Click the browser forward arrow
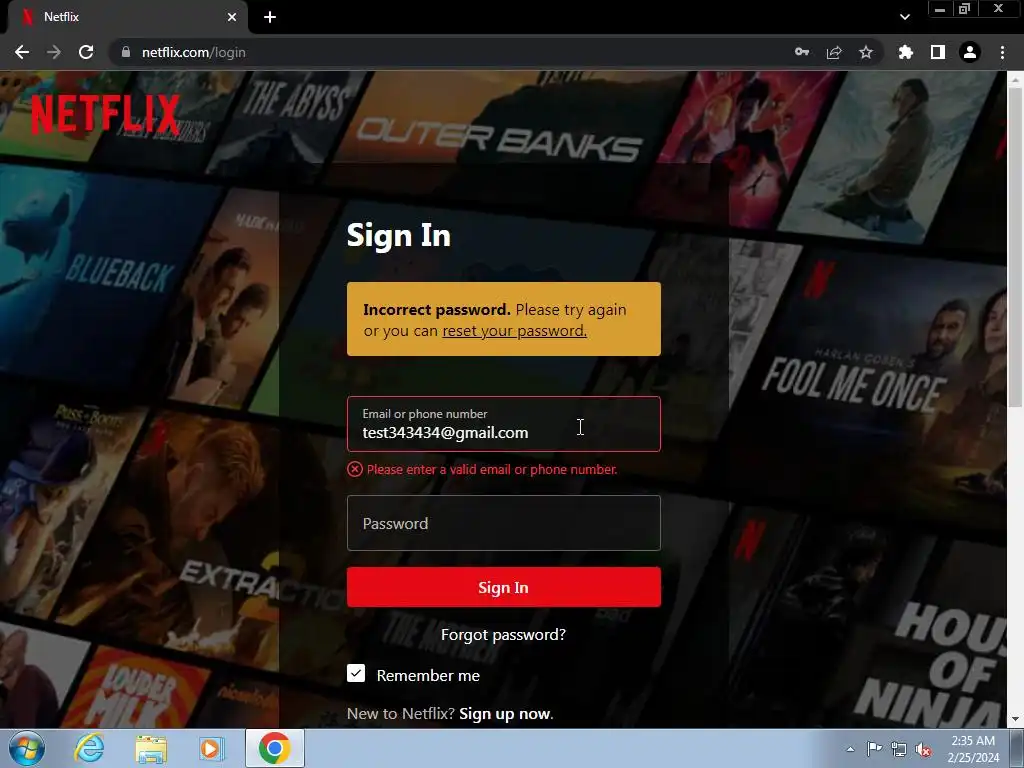 click(54, 52)
